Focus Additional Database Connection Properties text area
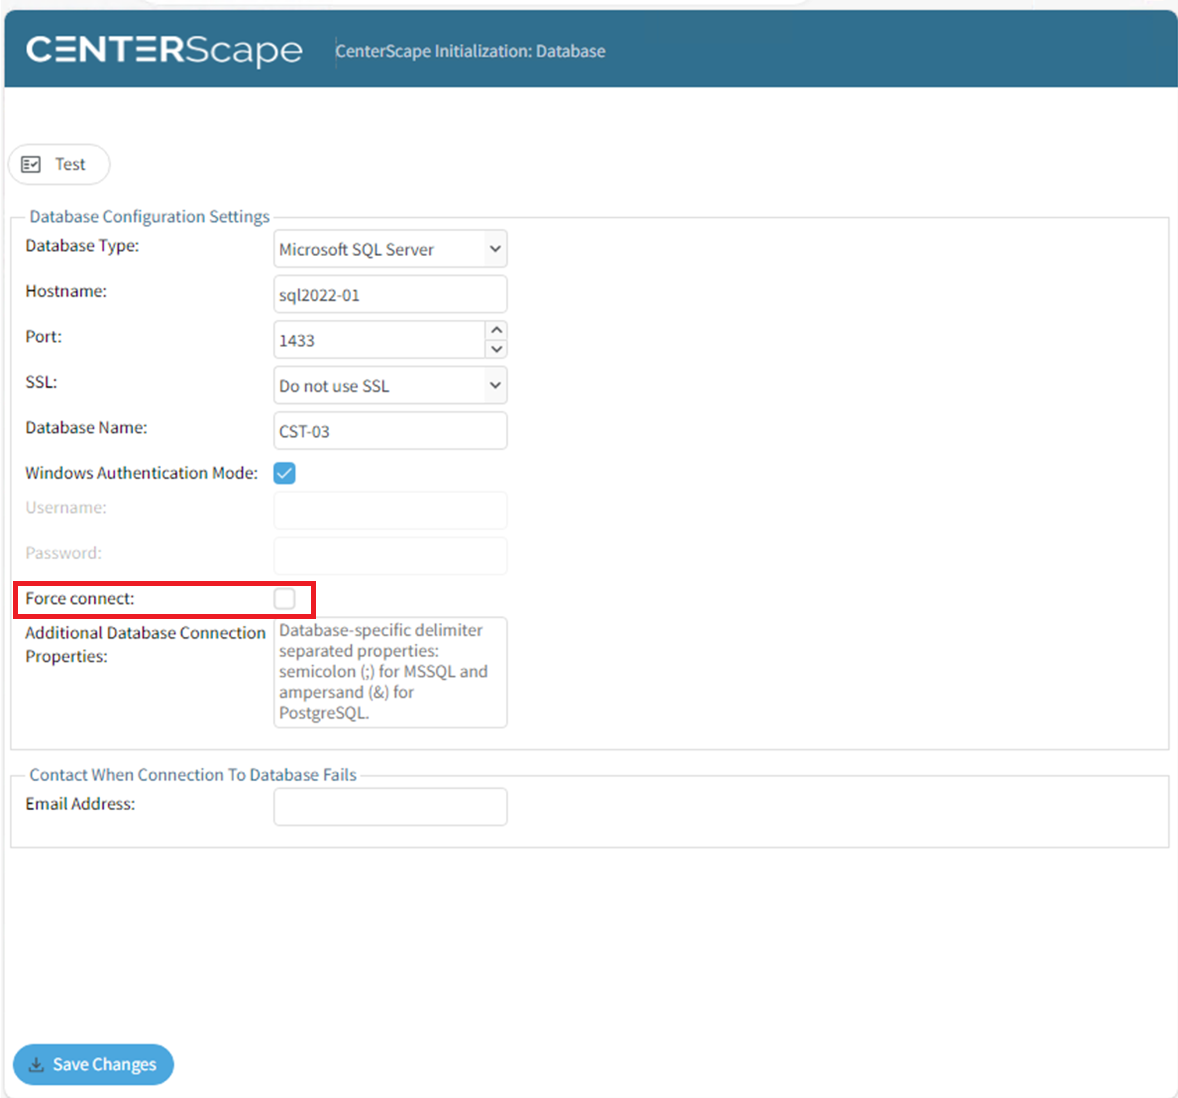 point(390,672)
